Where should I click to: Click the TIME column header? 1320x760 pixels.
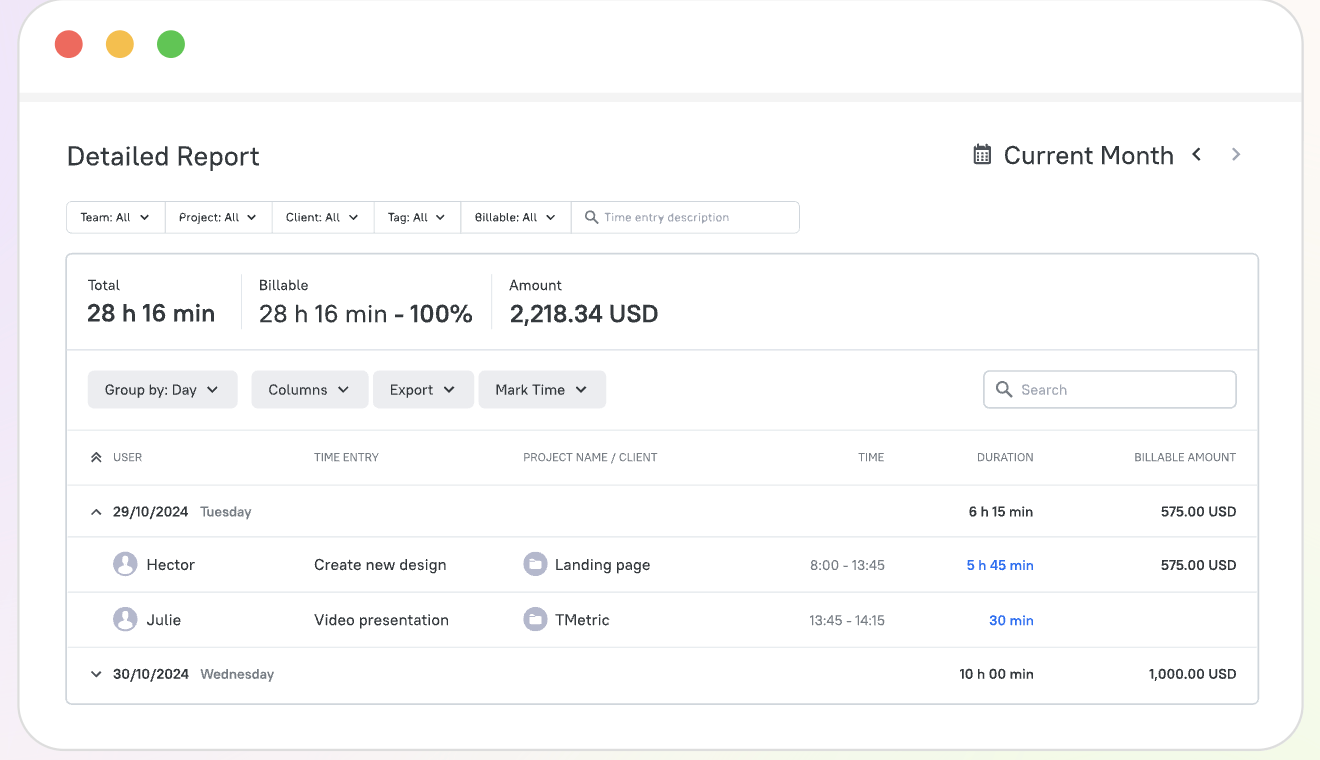[871, 458]
